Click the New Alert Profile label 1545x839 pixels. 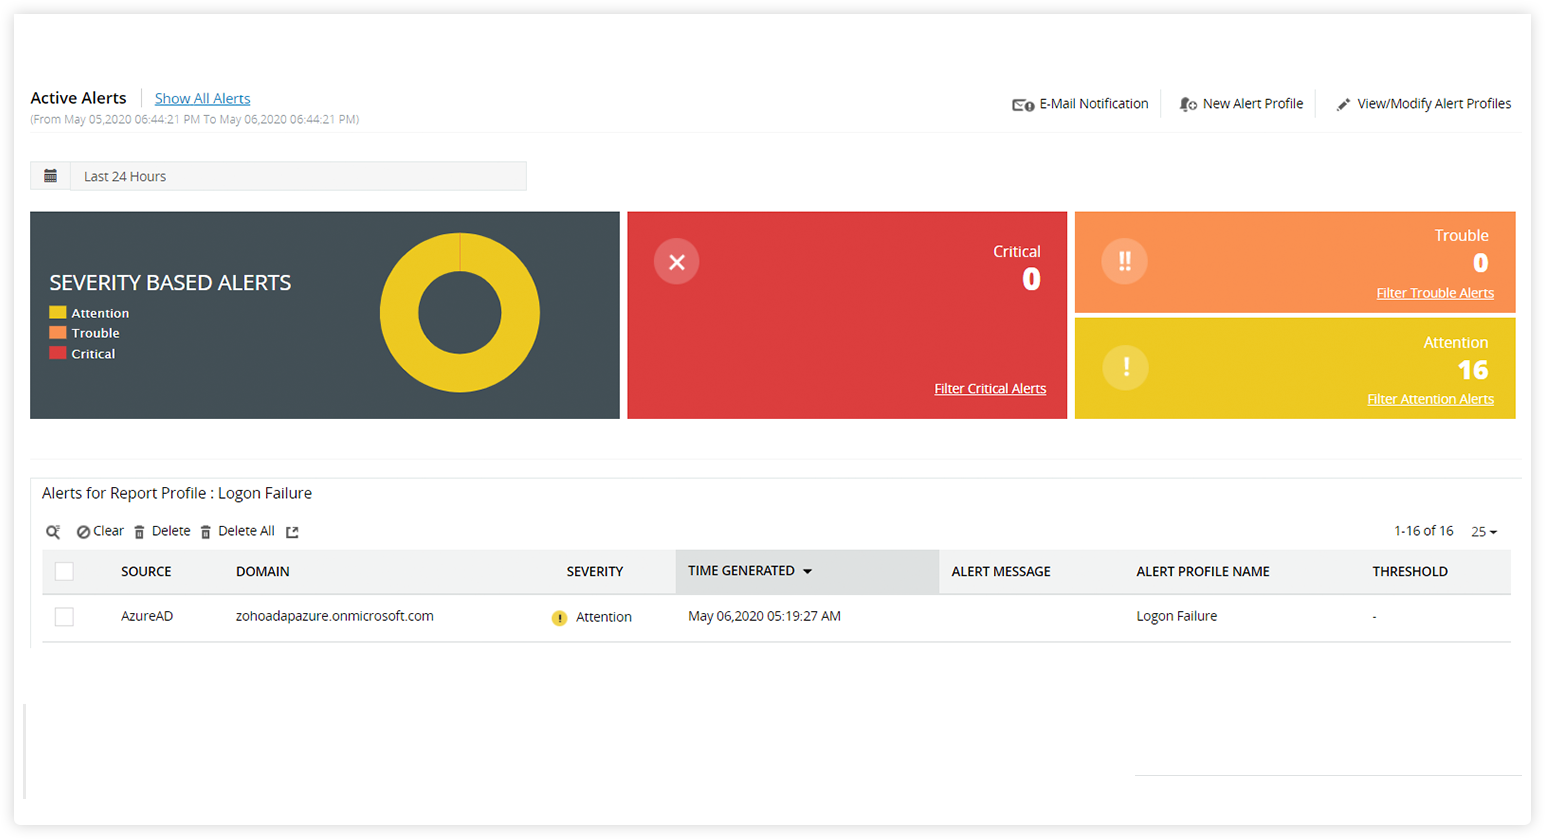[x=1253, y=104]
